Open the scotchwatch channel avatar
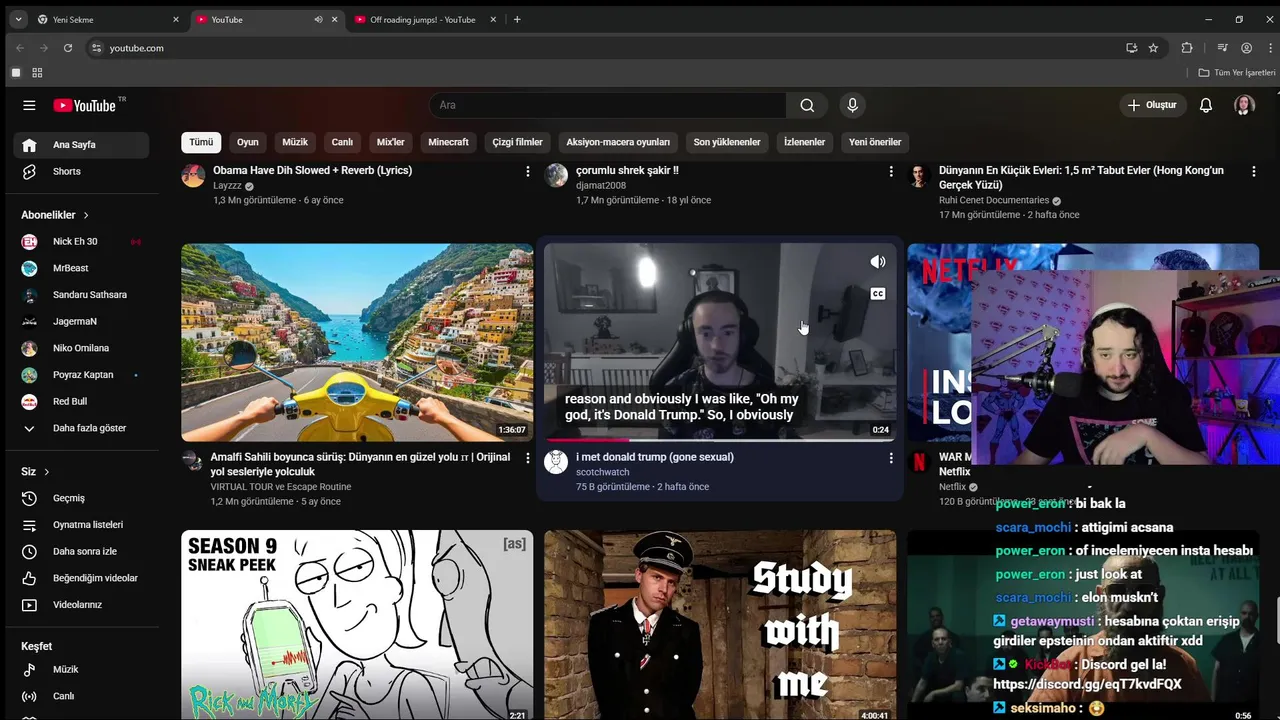1280x720 pixels. (x=556, y=462)
